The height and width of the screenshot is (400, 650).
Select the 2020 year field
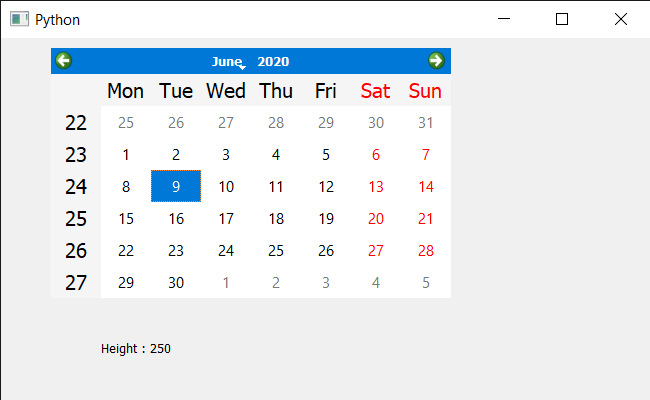click(273, 61)
